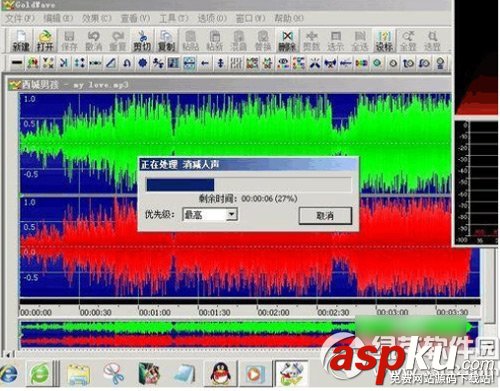Expand the 优先级 priority dropdown arrow
Screen dimensions: 500x391
(x=232, y=214)
